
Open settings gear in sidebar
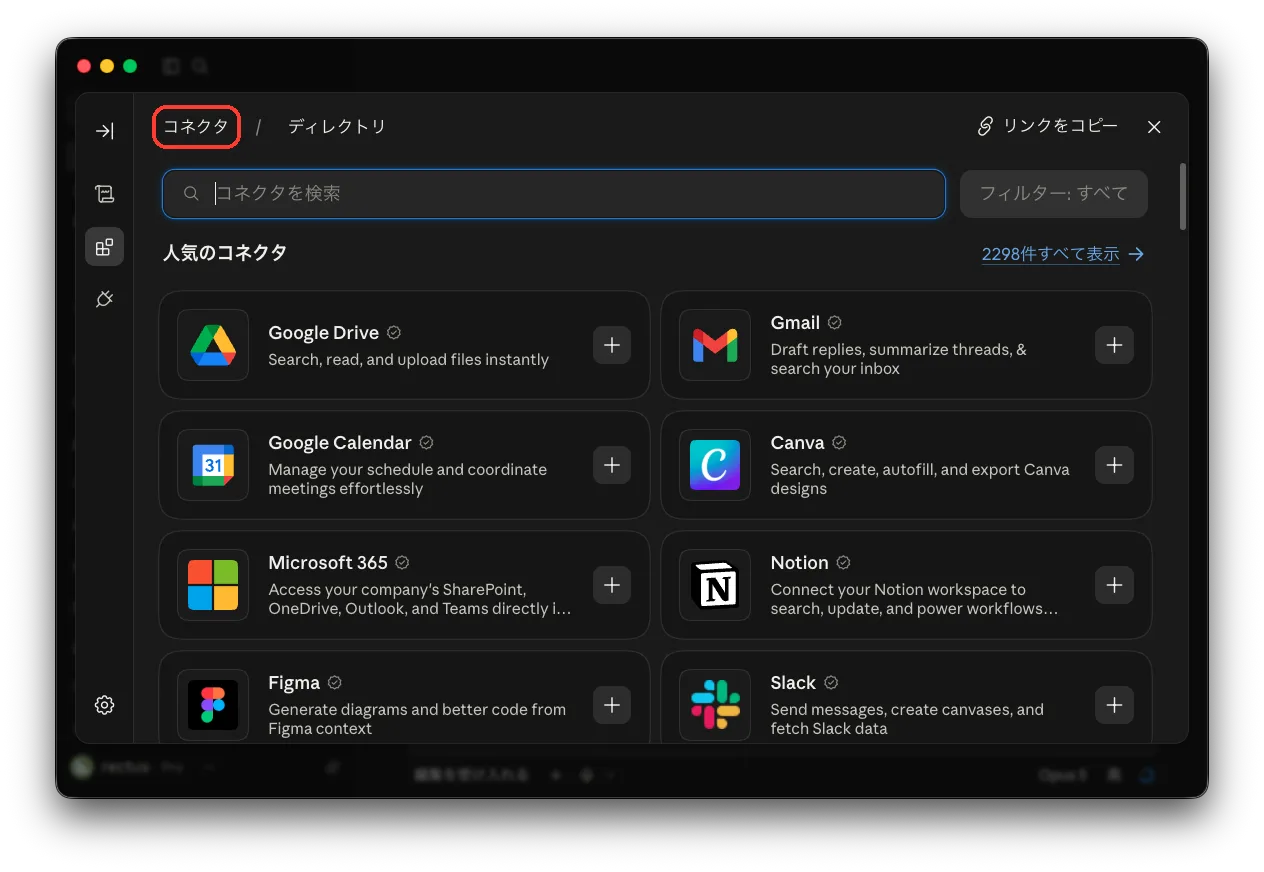[x=104, y=705]
